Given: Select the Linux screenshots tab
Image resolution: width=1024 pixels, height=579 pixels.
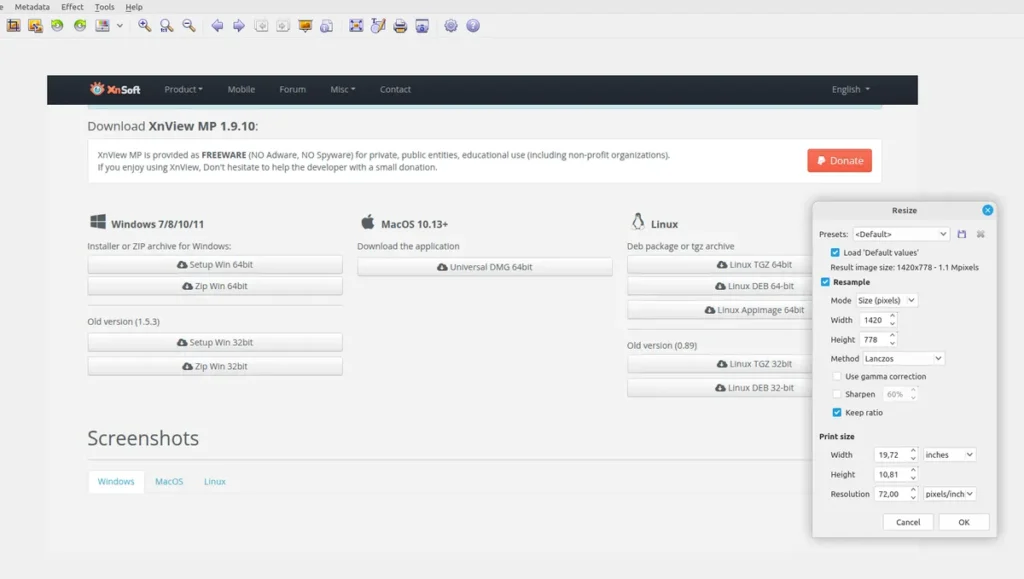Looking at the screenshot, I should tap(215, 481).
